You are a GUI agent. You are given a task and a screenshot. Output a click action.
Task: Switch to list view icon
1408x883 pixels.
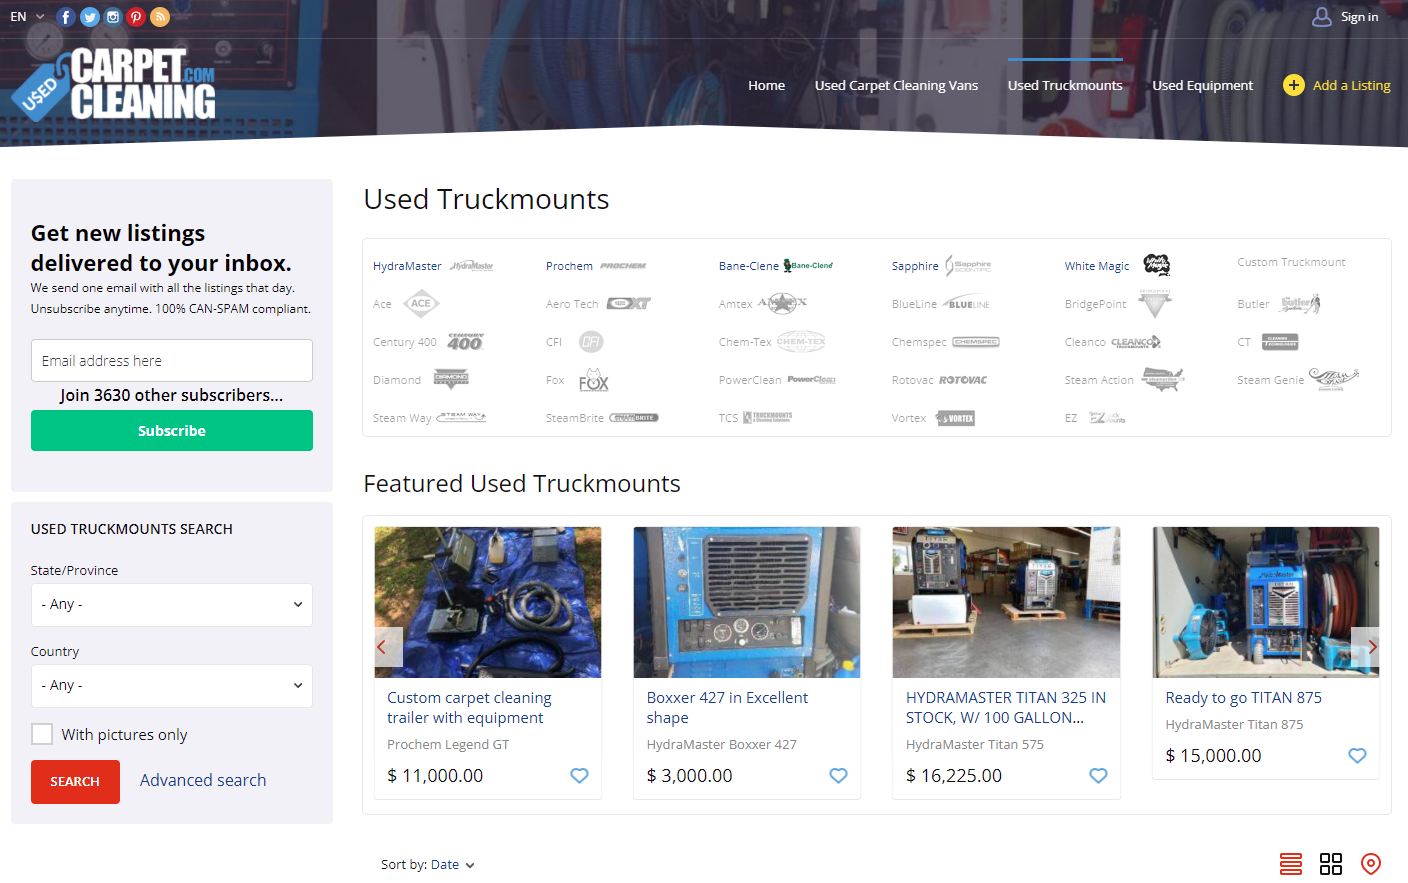click(x=1291, y=864)
